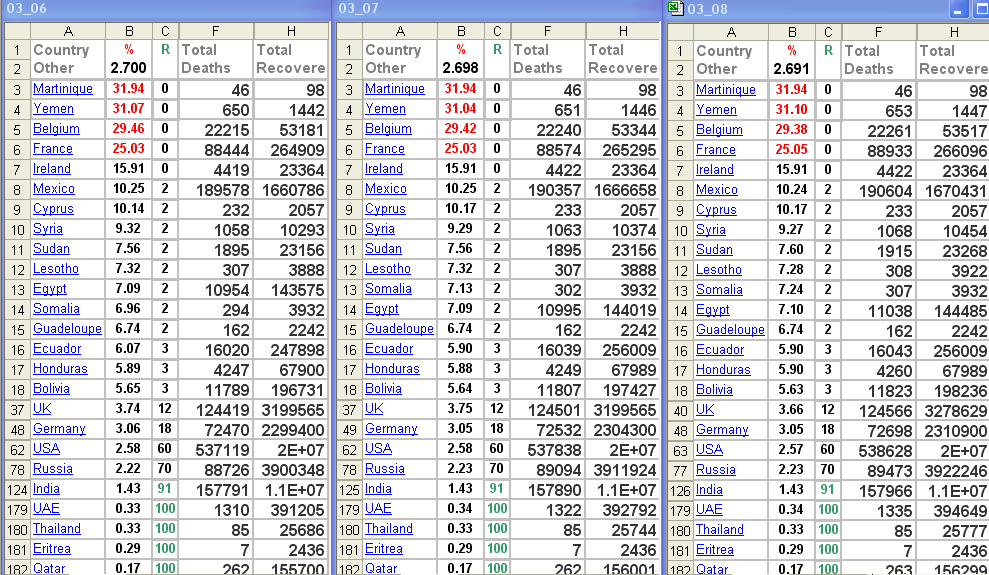Click deaths cell 190604 in window 03_08

pyautogui.click(x=879, y=190)
